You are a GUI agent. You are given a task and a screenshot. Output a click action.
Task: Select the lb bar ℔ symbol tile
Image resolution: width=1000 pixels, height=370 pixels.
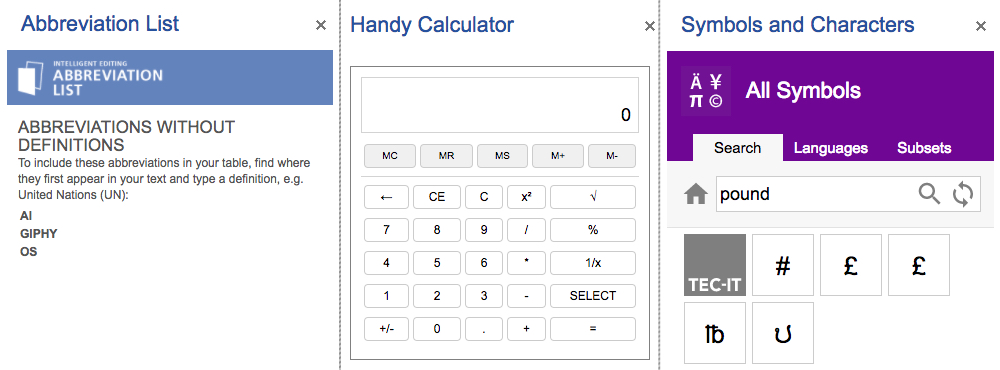(x=715, y=333)
